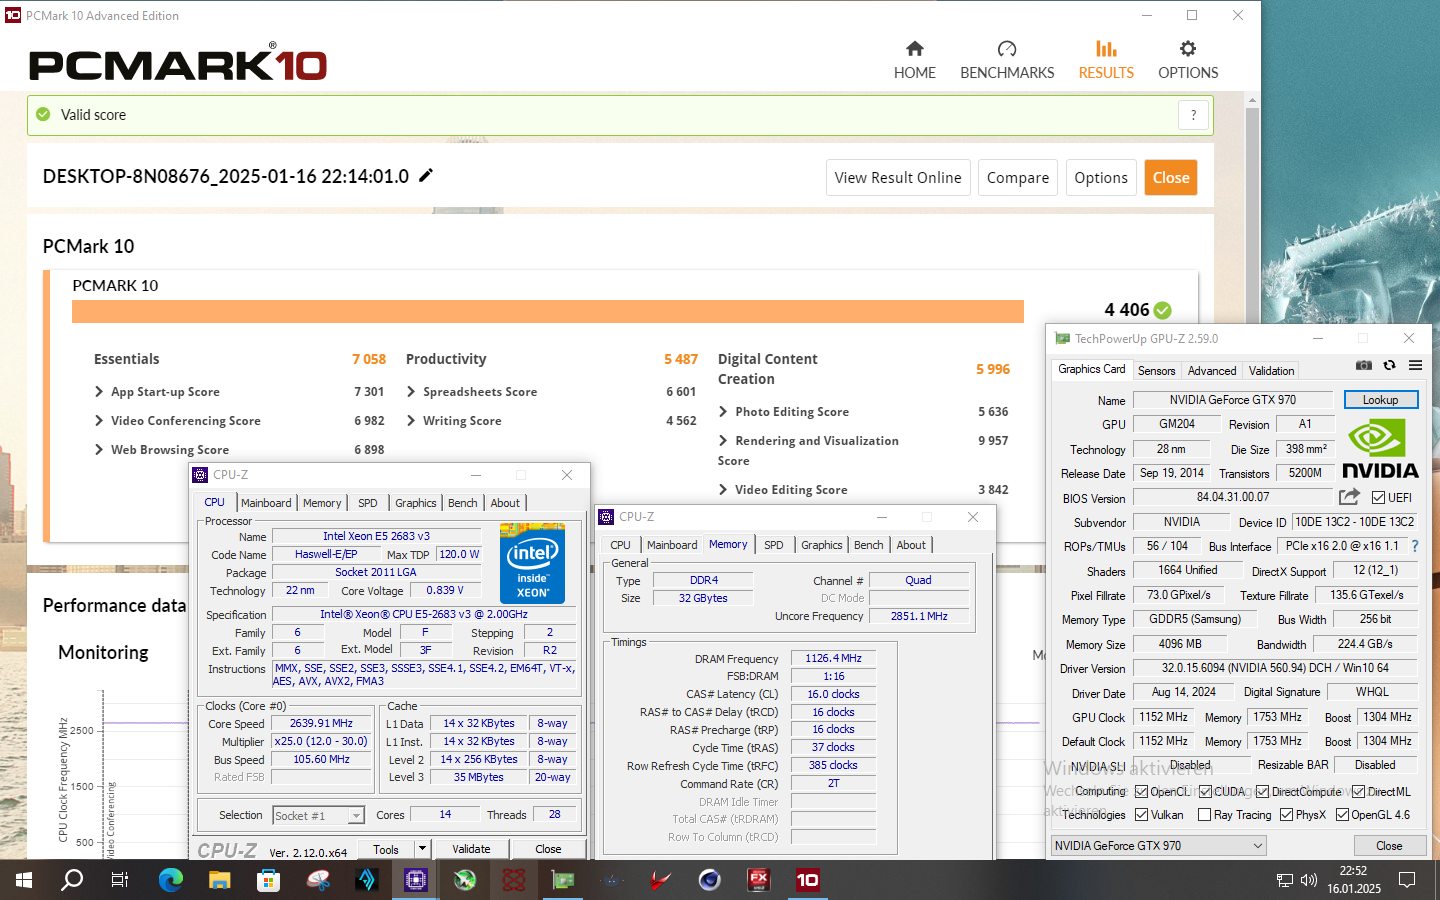
Task: Click the OPTIONS gear icon
Action: [x=1188, y=48]
